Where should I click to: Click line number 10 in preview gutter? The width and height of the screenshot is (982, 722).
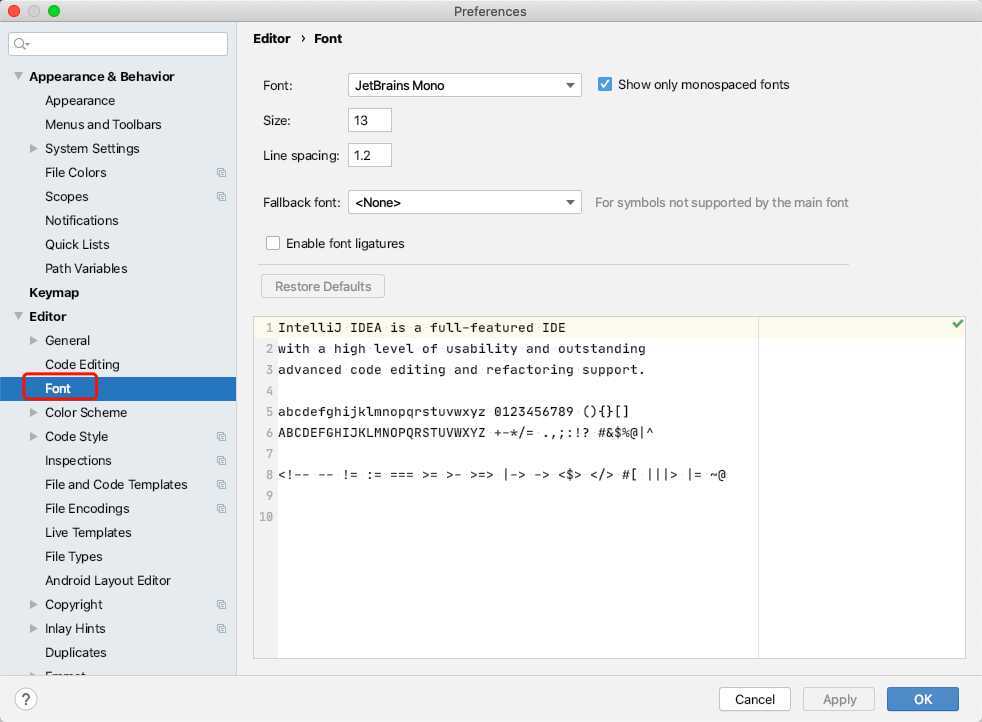[266, 517]
